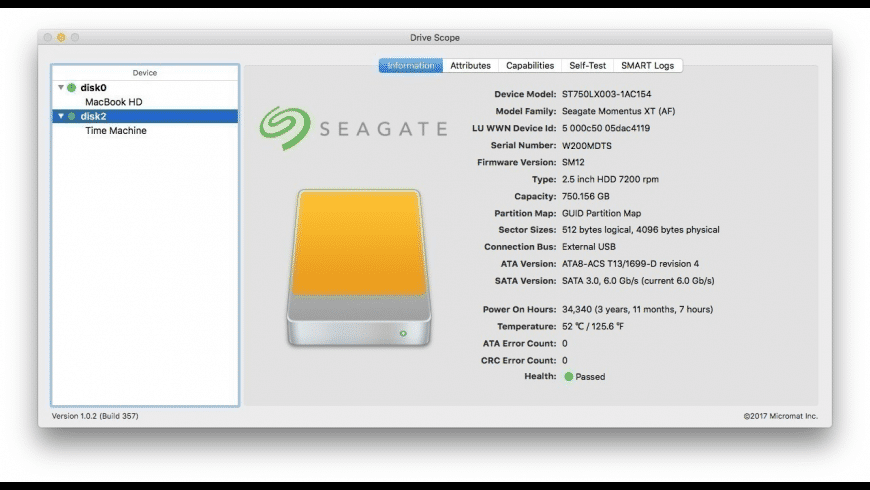Click the Version 1.0.2 (Build 357) text

[95, 416]
